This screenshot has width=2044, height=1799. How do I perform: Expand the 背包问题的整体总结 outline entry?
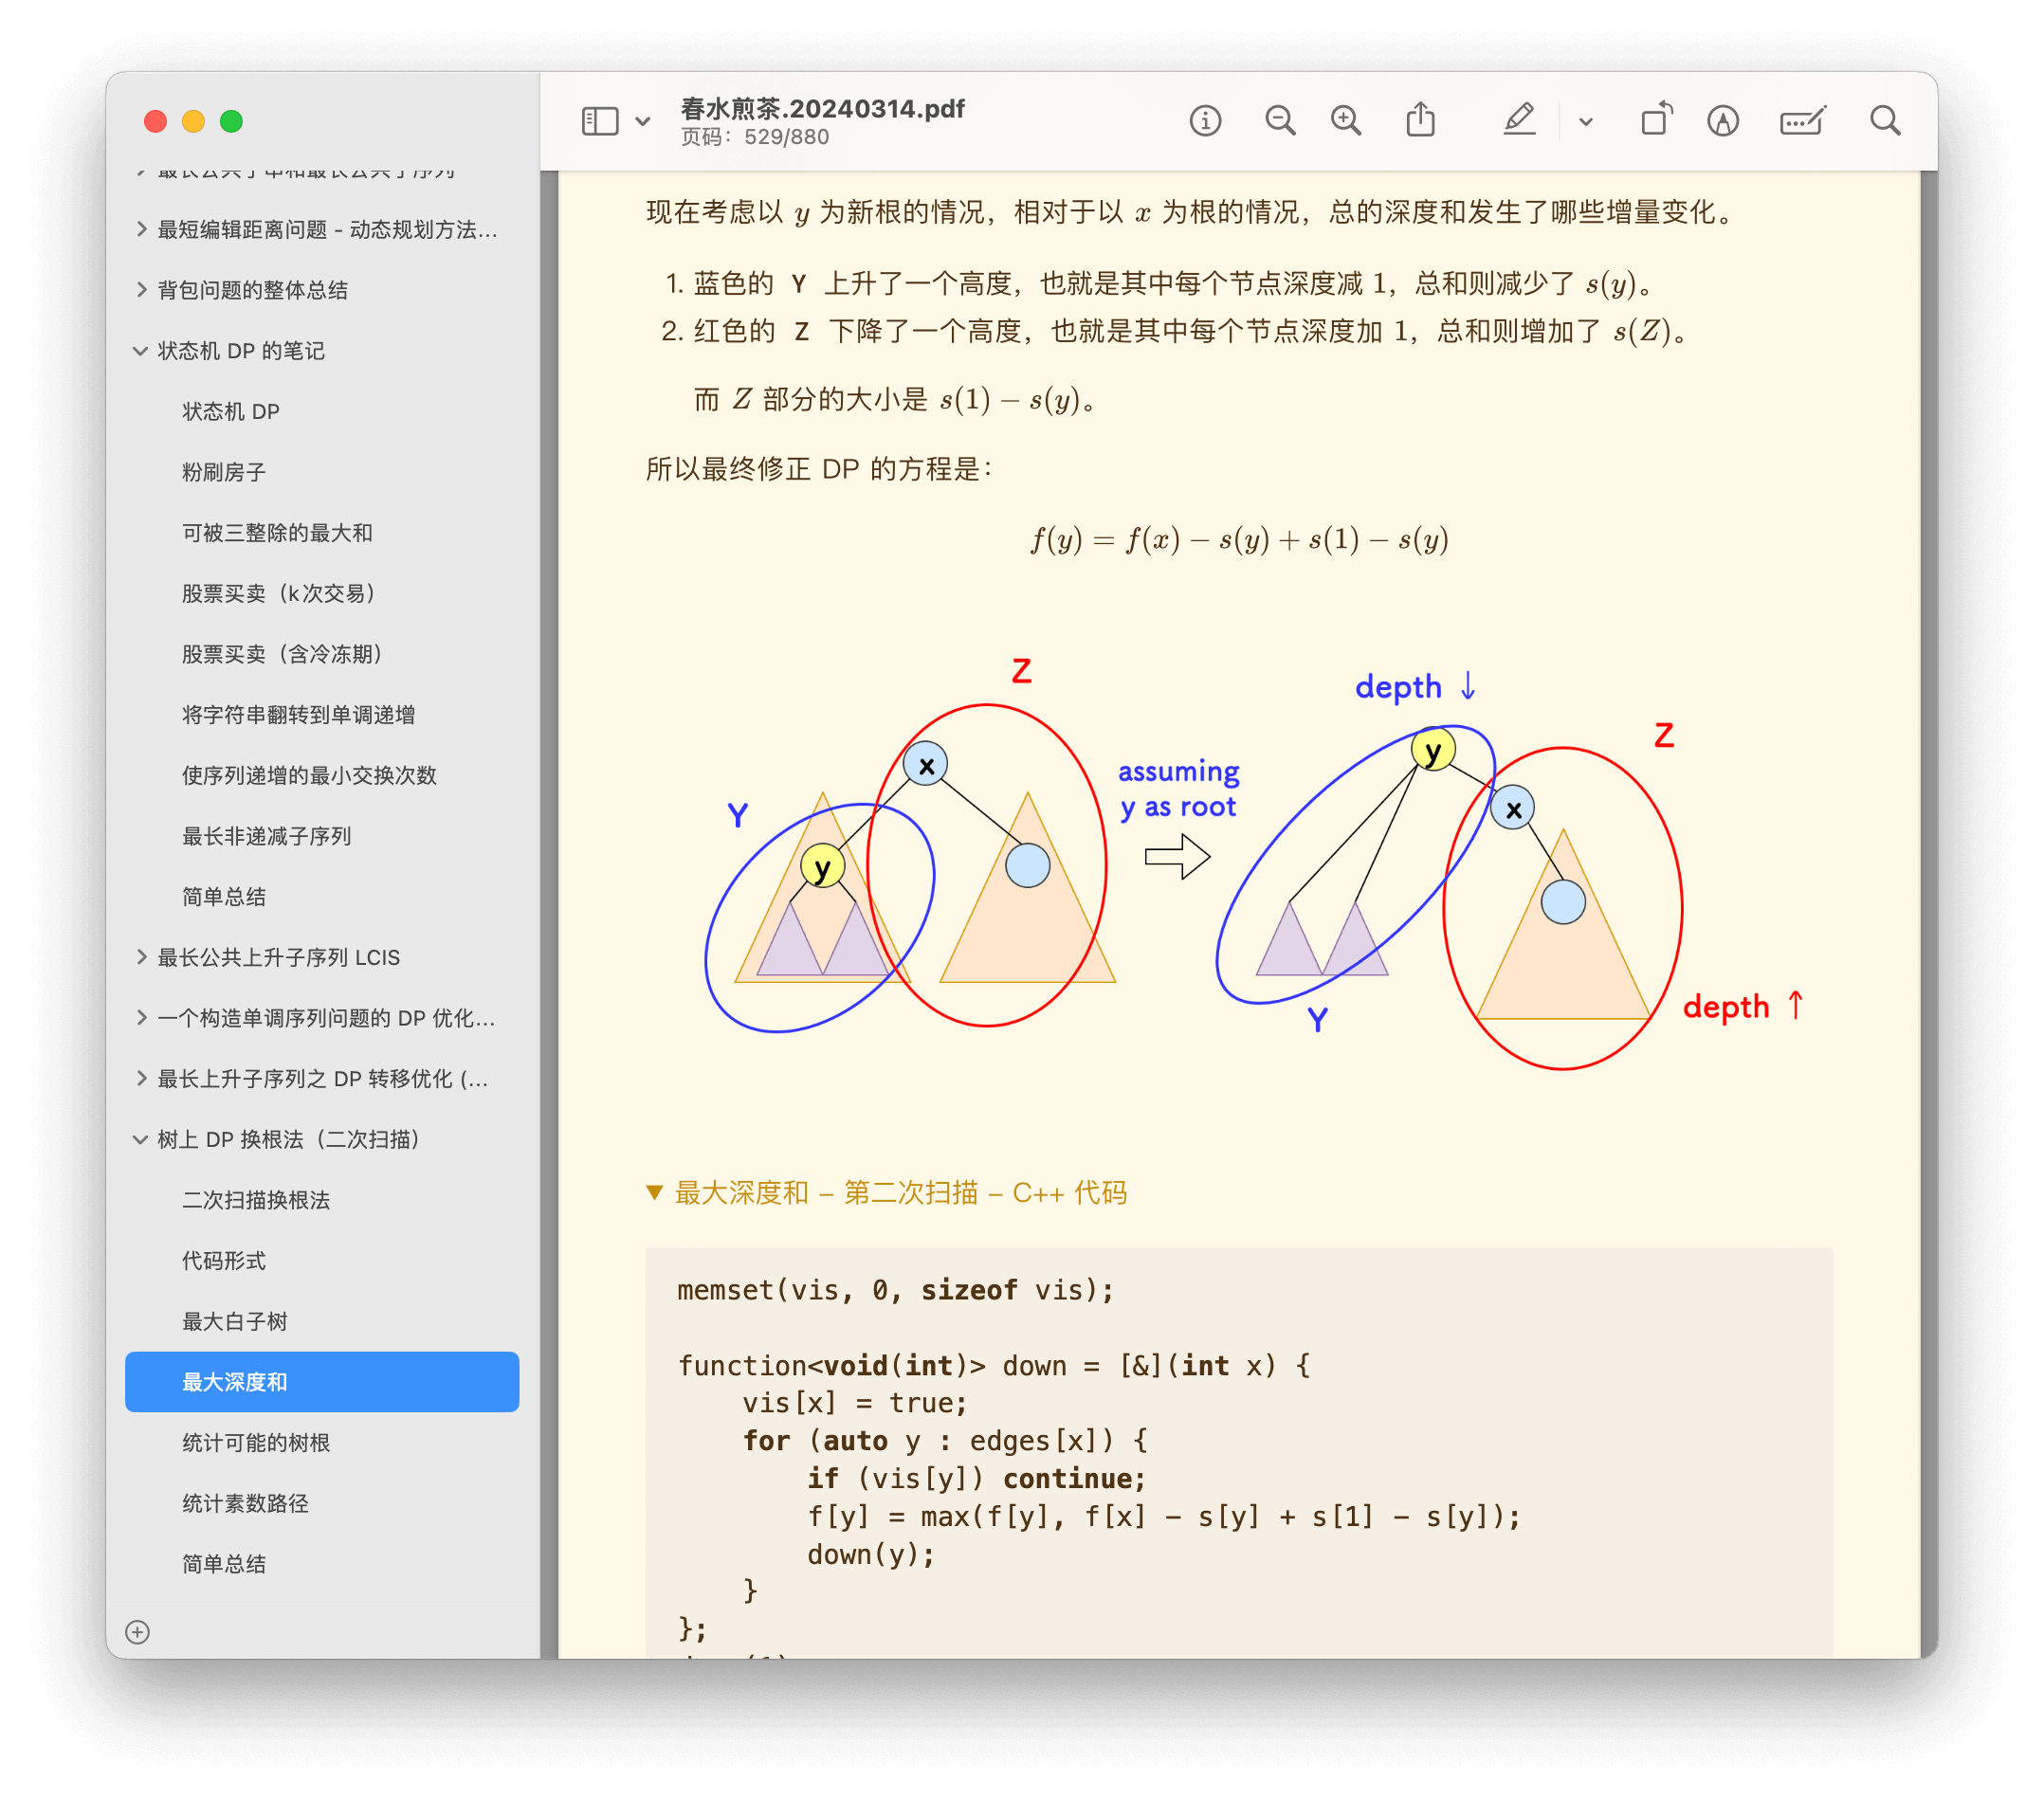tap(140, 290)
